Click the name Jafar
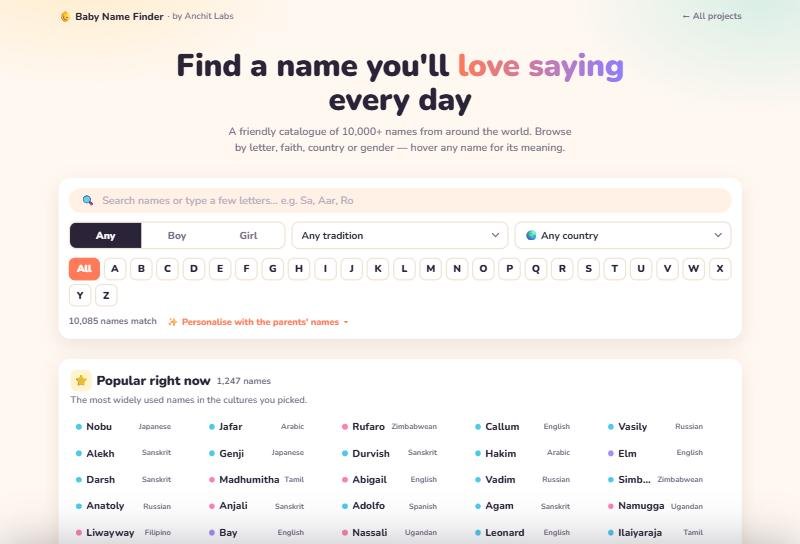Image resolution: width=800 pixels, height=544 pixels. 231,427
